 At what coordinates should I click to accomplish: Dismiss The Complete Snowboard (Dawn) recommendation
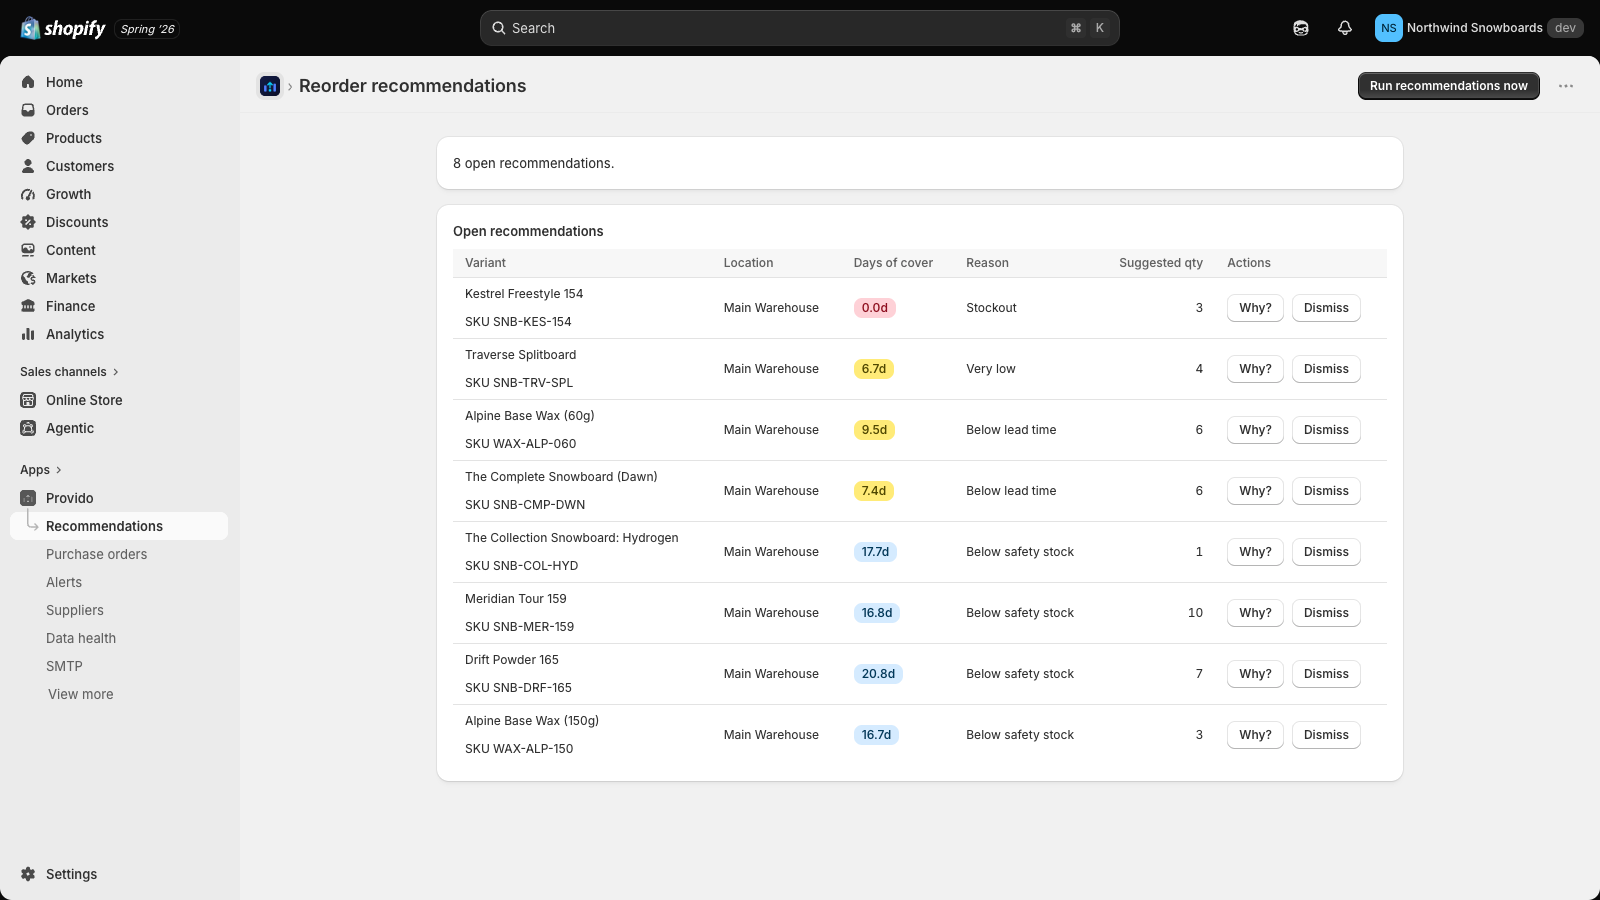1326,491
